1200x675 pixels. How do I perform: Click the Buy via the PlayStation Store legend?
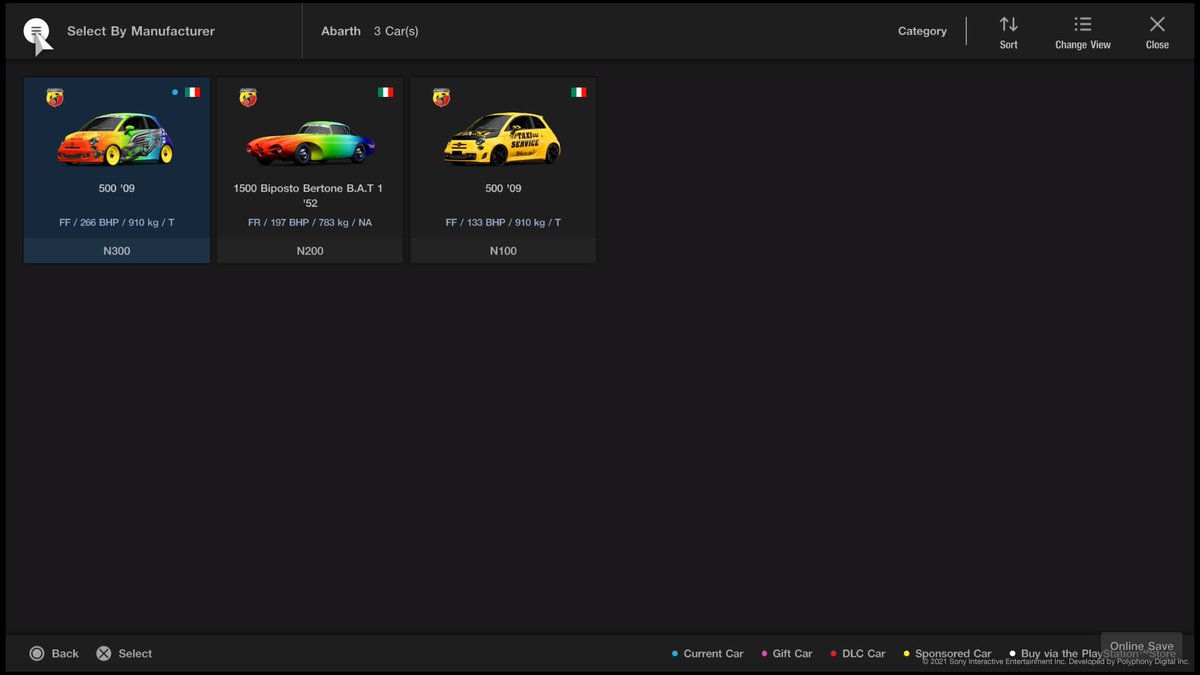tap(1092, 653)
